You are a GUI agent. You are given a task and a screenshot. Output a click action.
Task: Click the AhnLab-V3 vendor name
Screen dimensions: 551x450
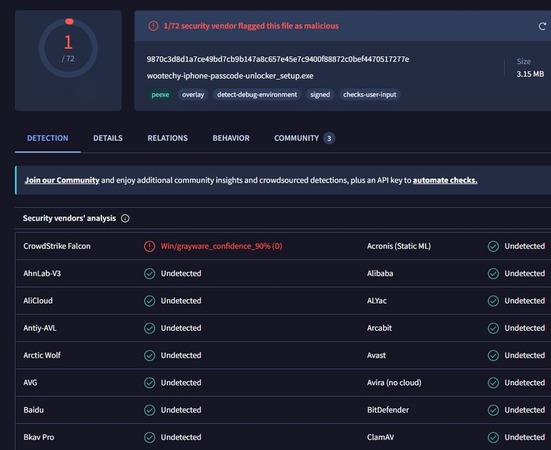pyautogui.click(x=42, y=274)
